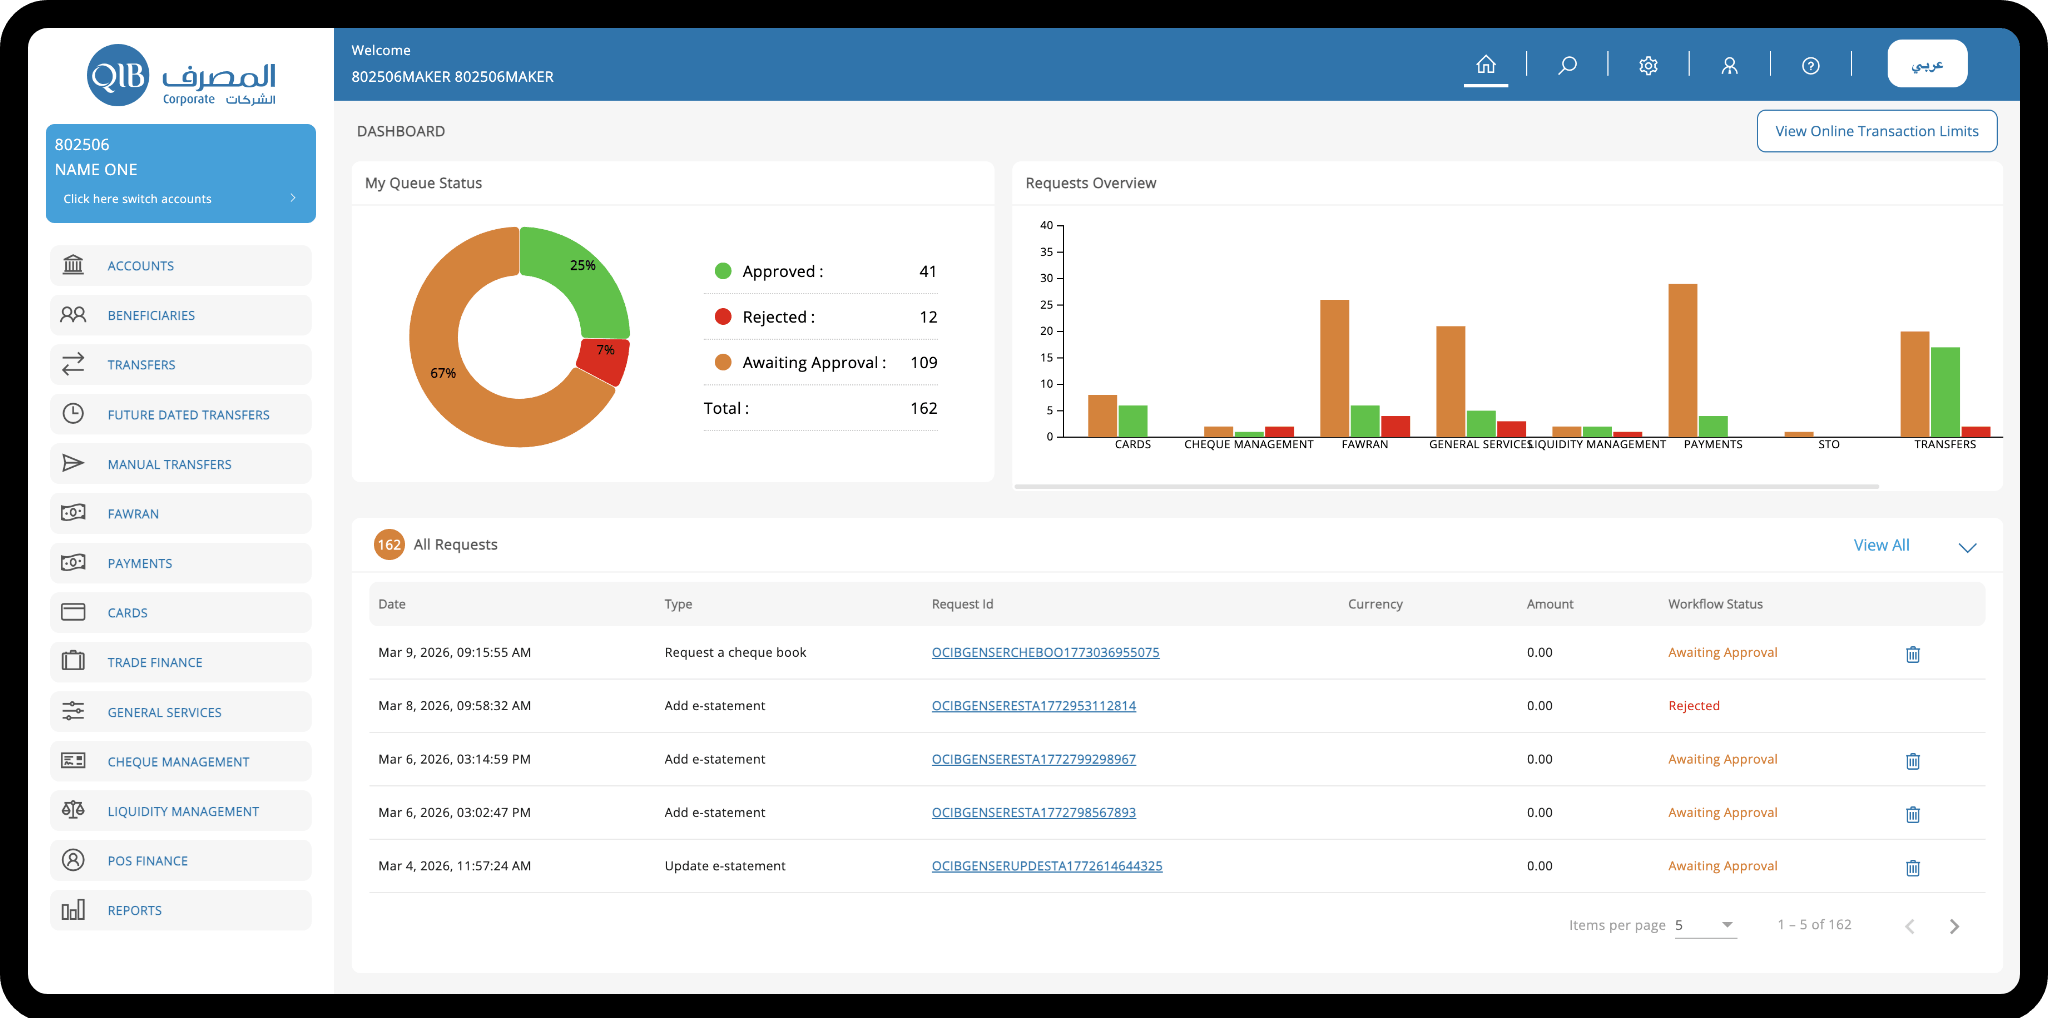Image resolution: width=2048 pixels, height=1018 pixels.
Task: Delete the Request a cheque book entry
Action: click(x=1912, y=654)
